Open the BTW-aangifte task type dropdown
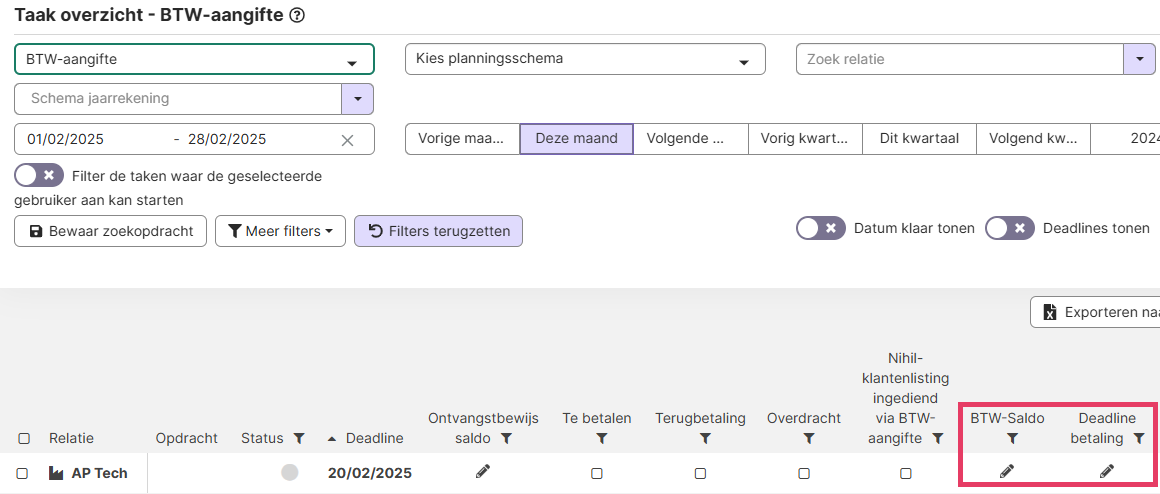 click(x=194, y=60)
